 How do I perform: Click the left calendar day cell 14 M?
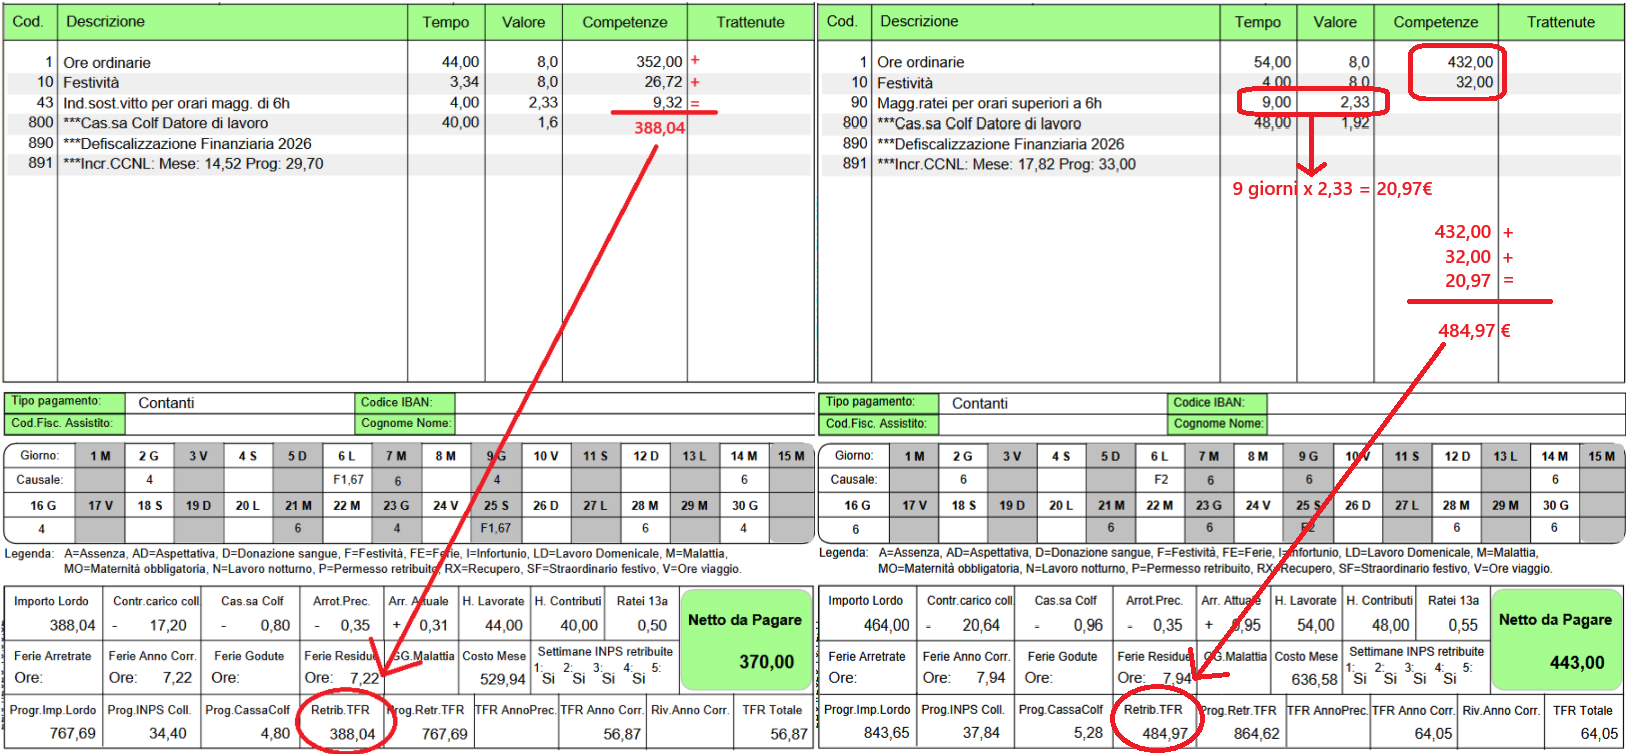(x=743, y=456)
